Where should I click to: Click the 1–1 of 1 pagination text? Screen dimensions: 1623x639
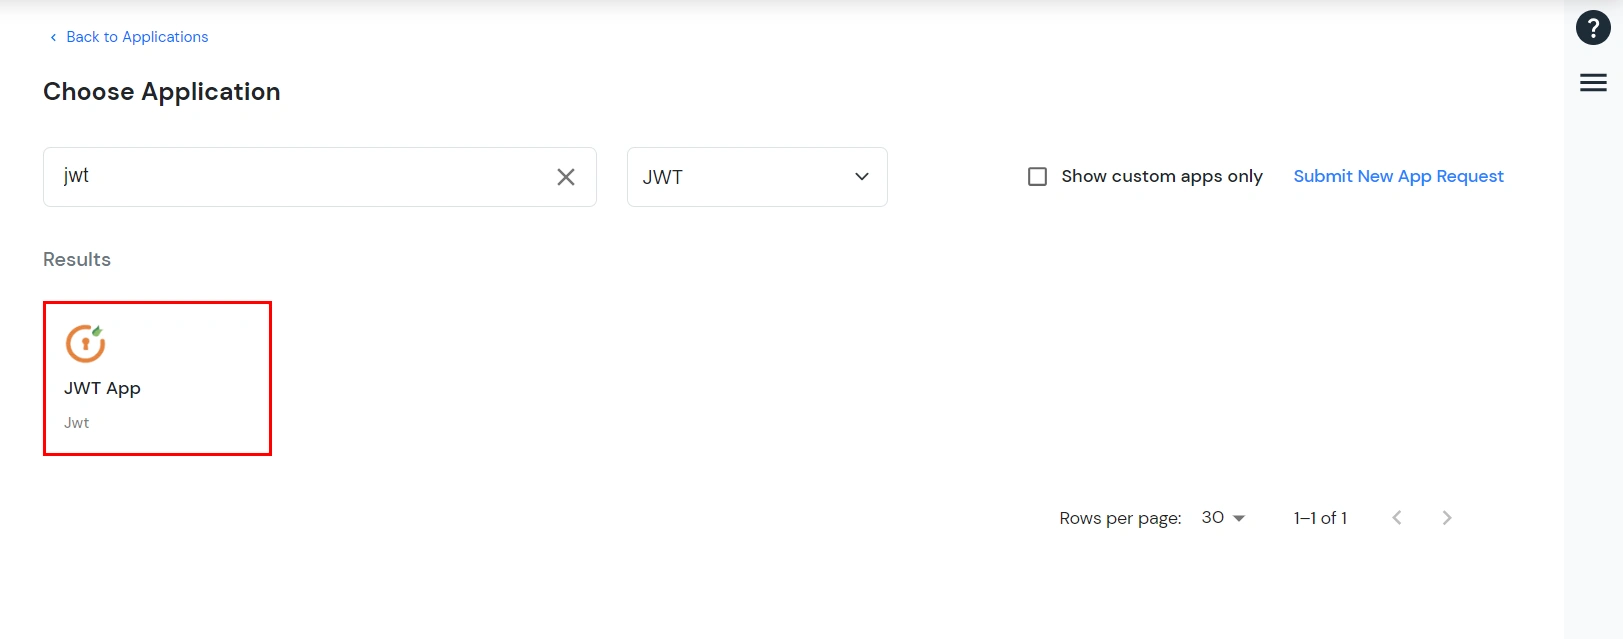click(1320, 518)
